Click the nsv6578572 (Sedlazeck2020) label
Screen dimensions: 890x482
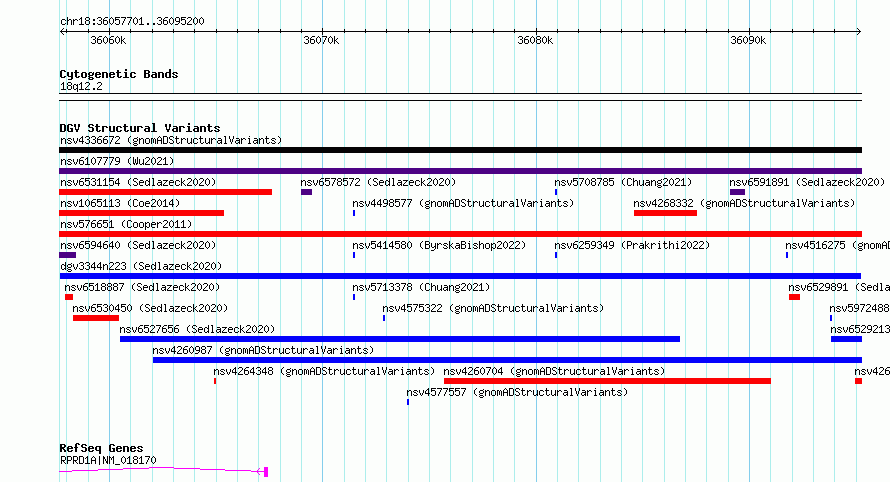pos(378,182)
